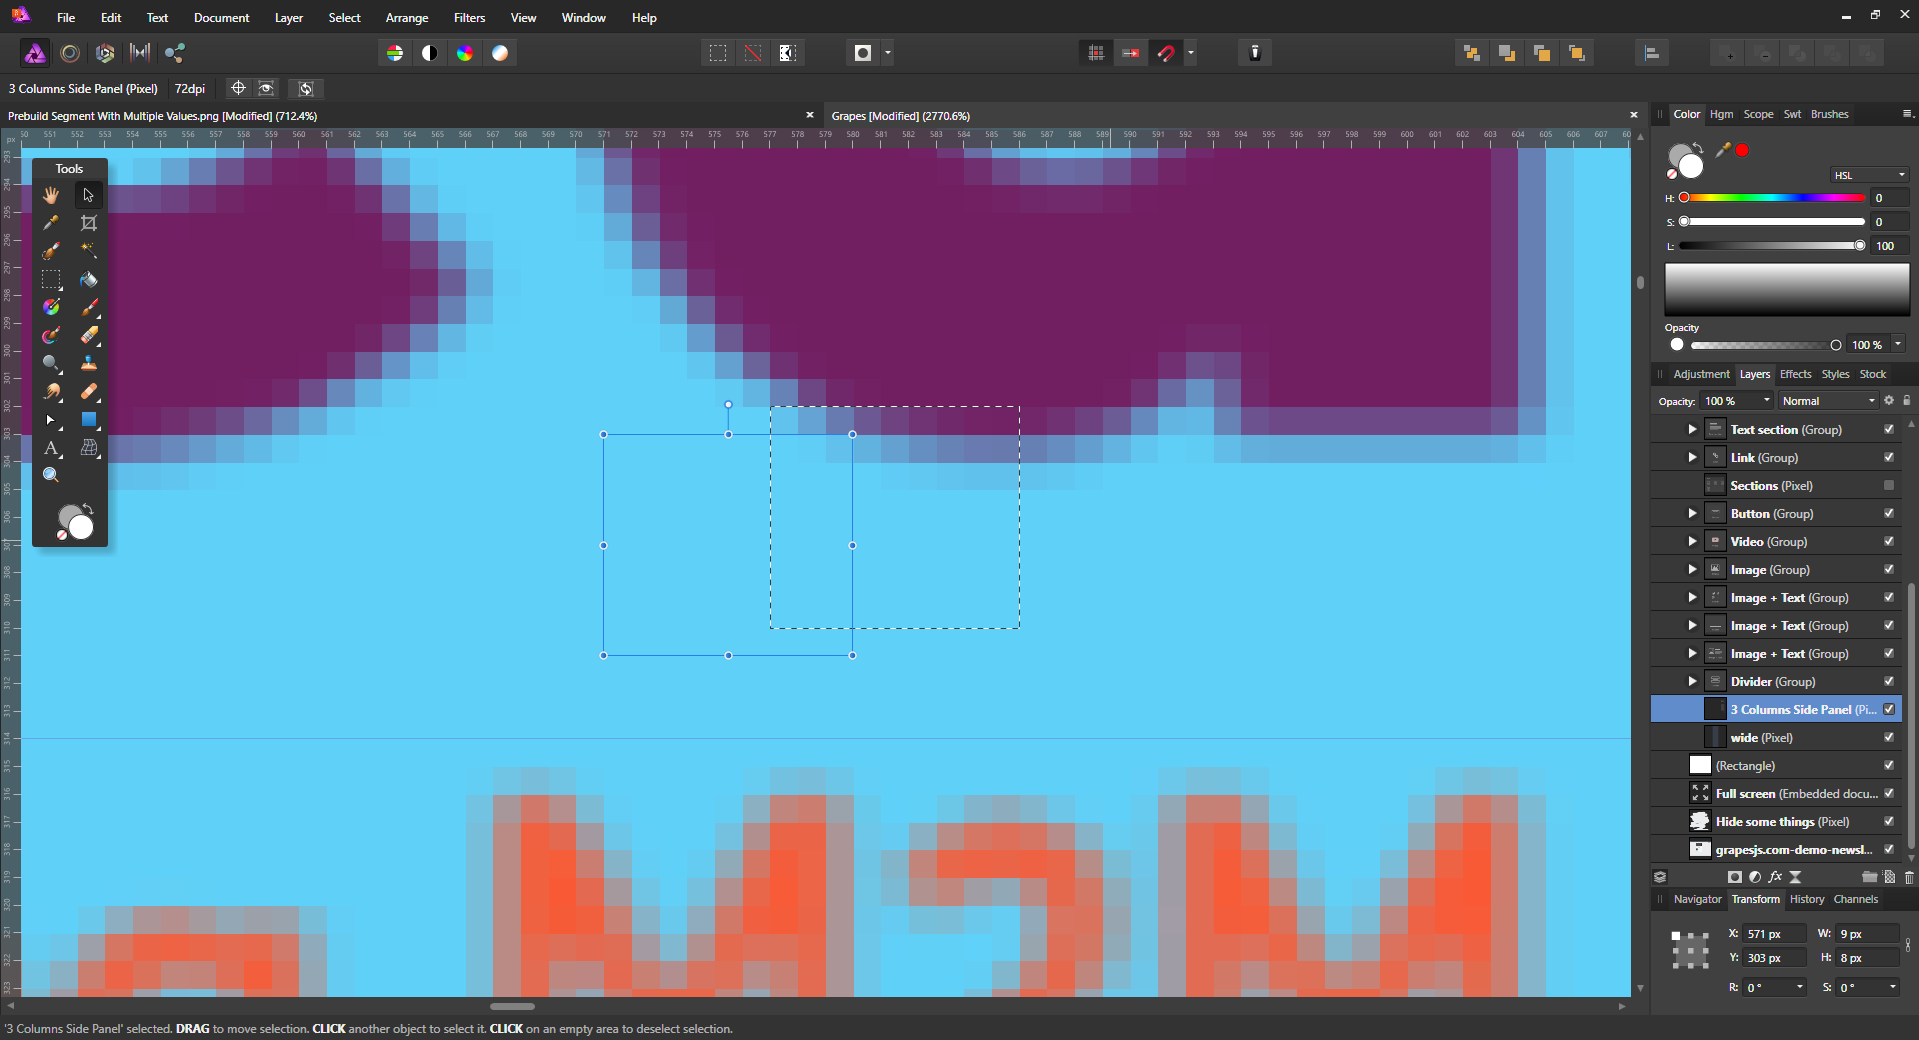Delete selected layer with trash icon

coord(1909,877)
